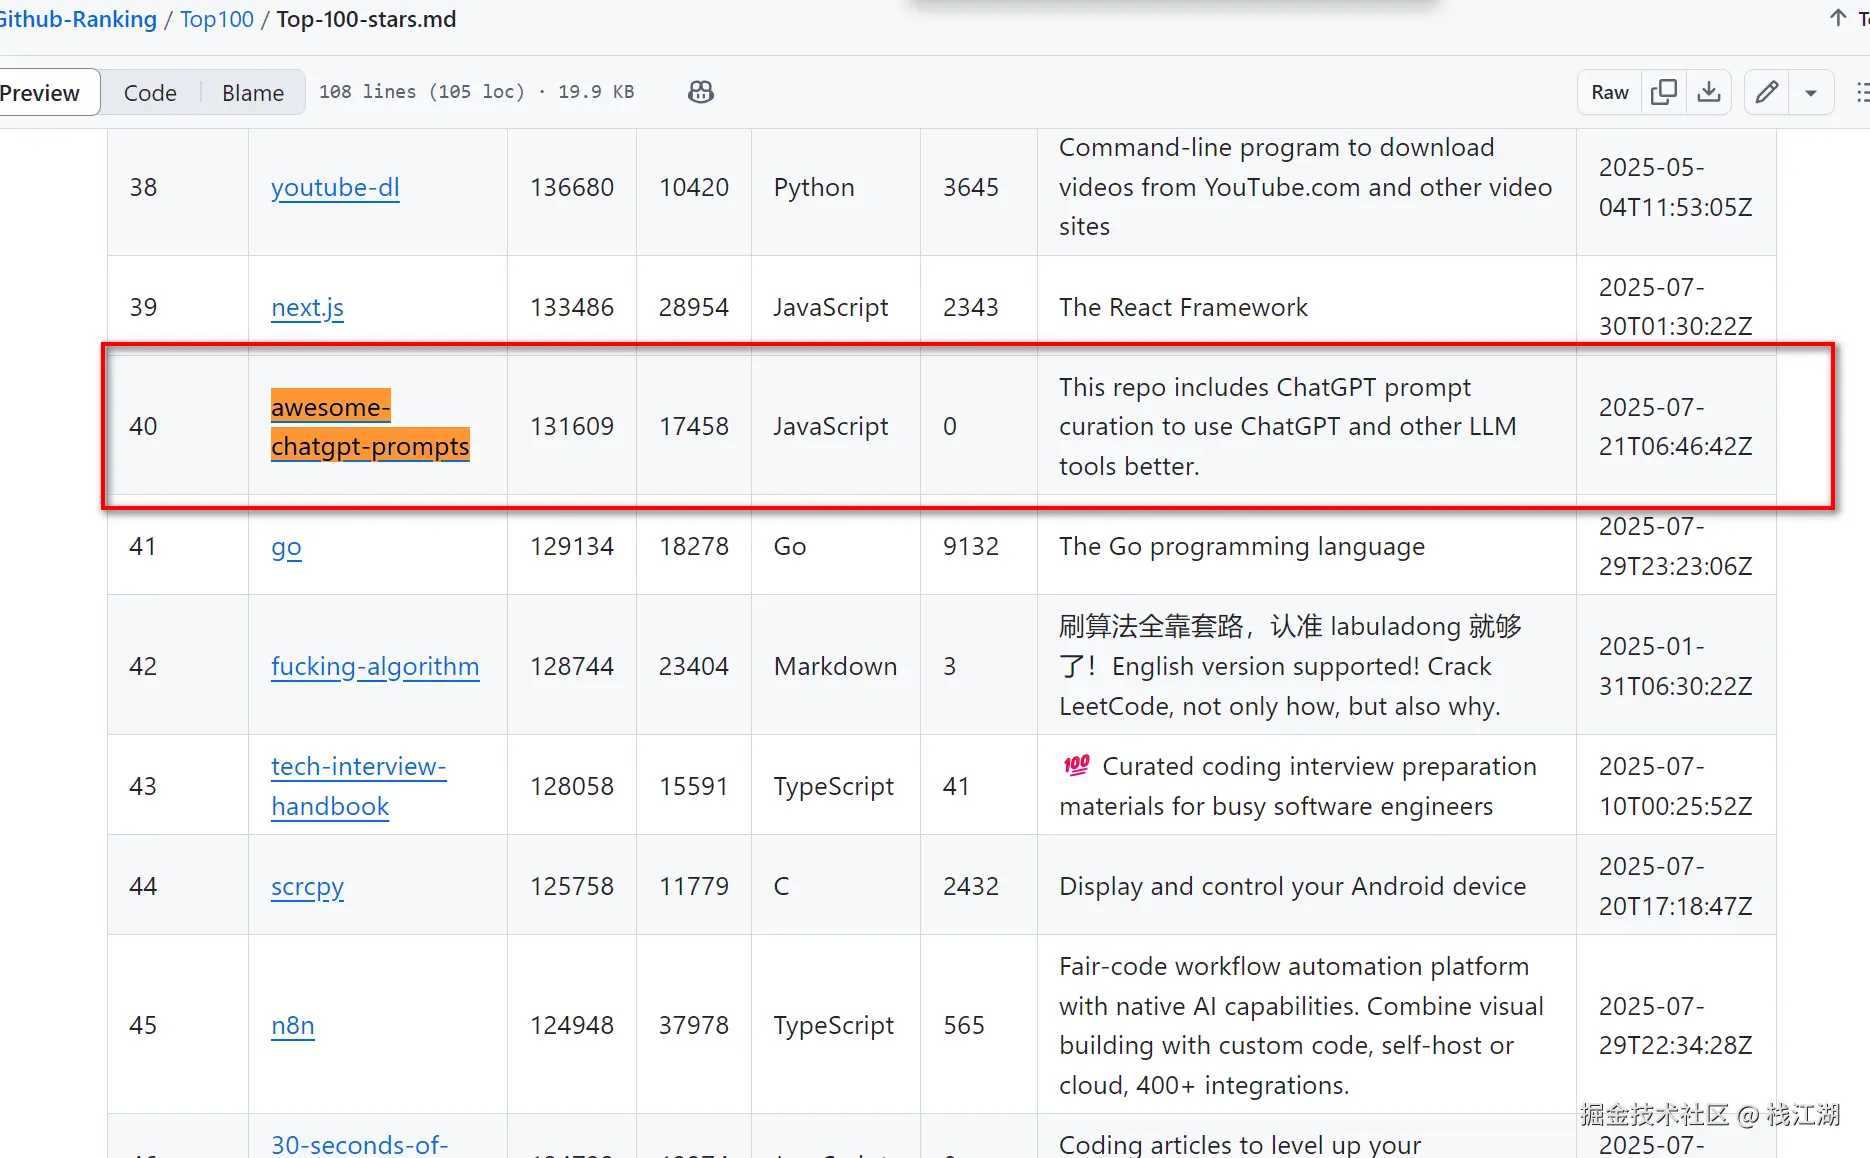Copy raw file contents icon
The image size is (1870, 1158).
pyautogui.click(x=1664, y=92)
